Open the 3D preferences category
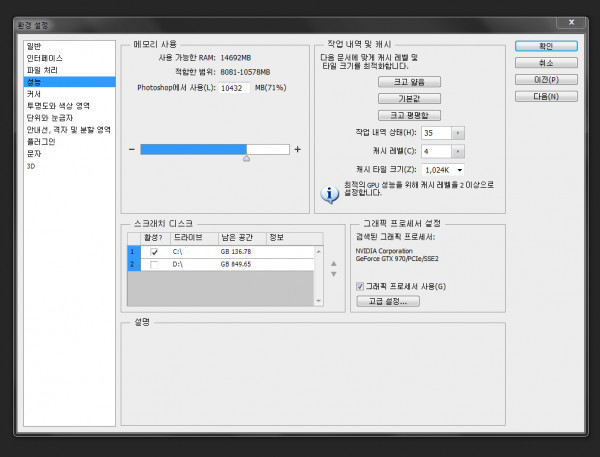The image size is (600, 457). pyautogui.click(x=31, y=167)
